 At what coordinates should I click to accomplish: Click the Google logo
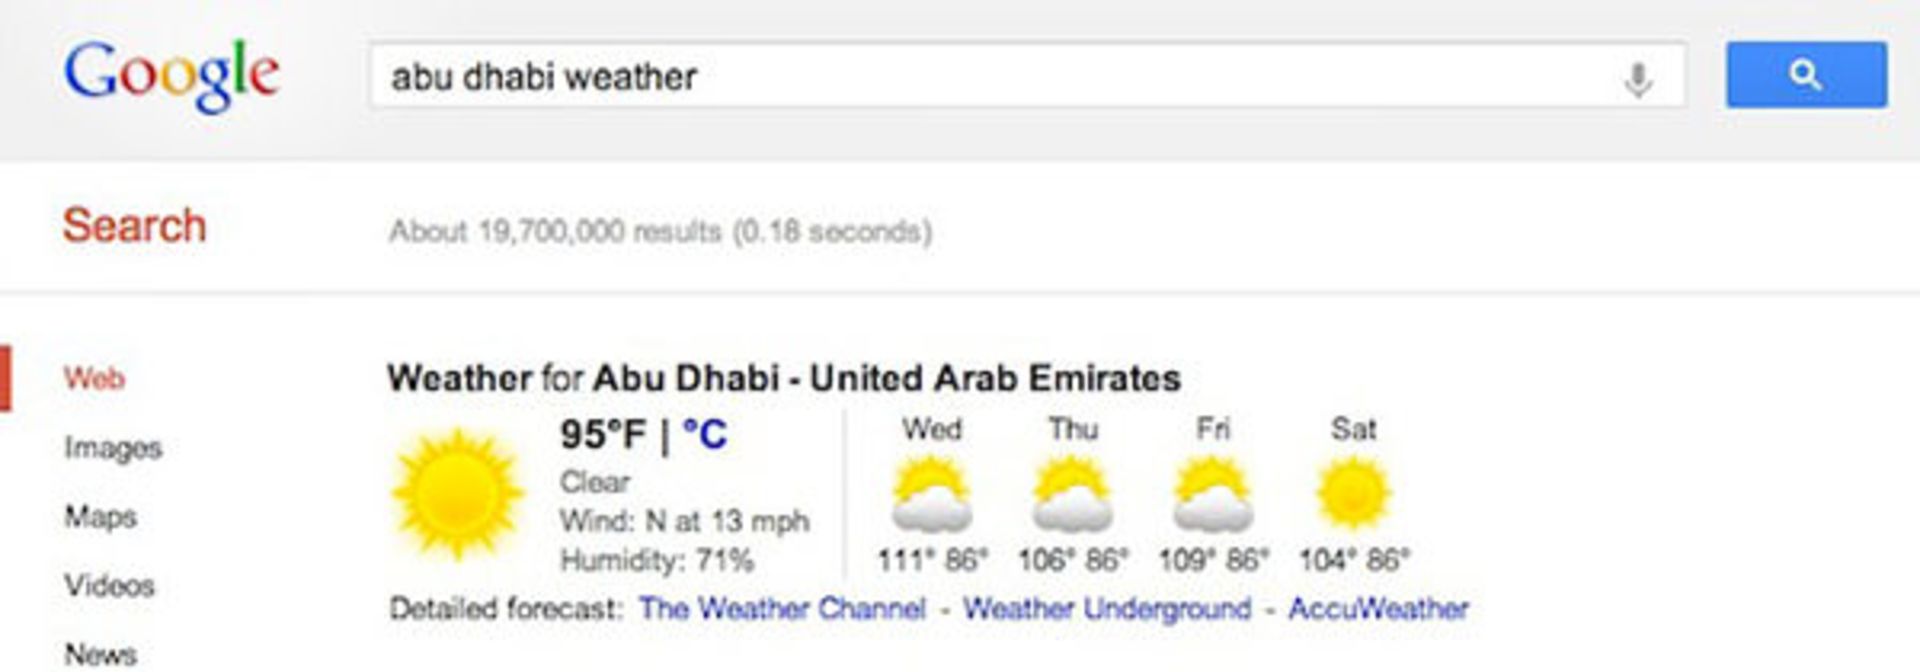[171, 75]
